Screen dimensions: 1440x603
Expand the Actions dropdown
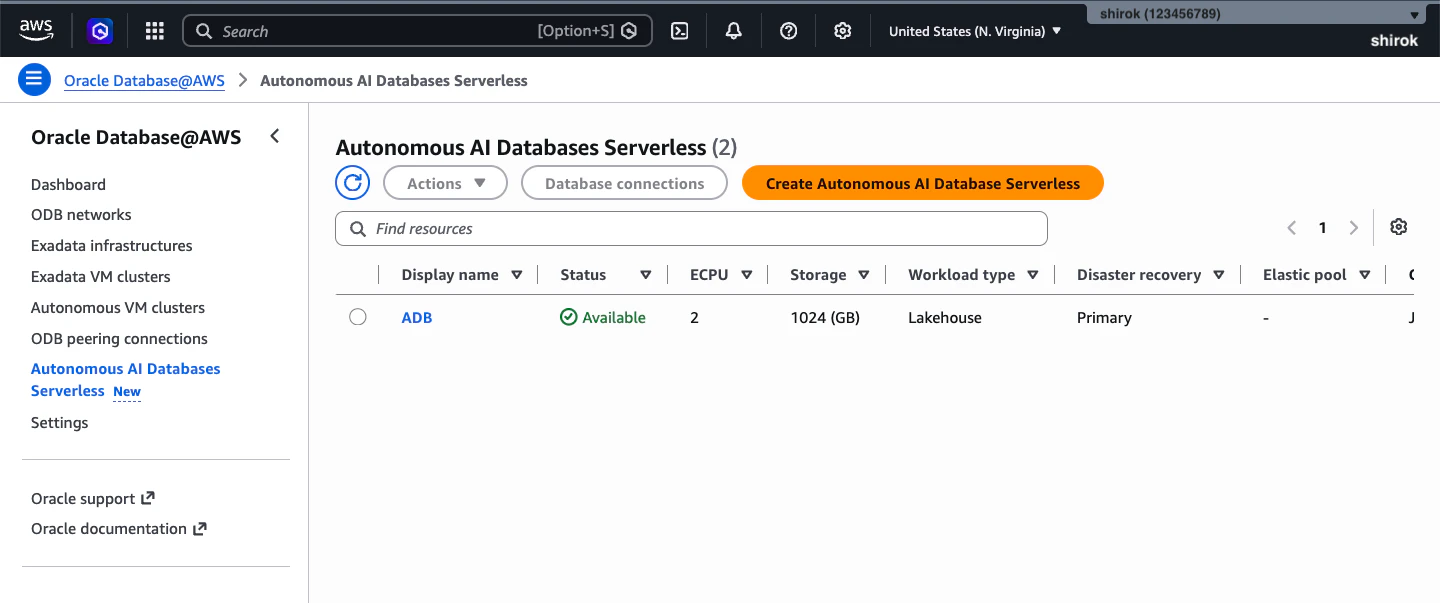point(445,183)
